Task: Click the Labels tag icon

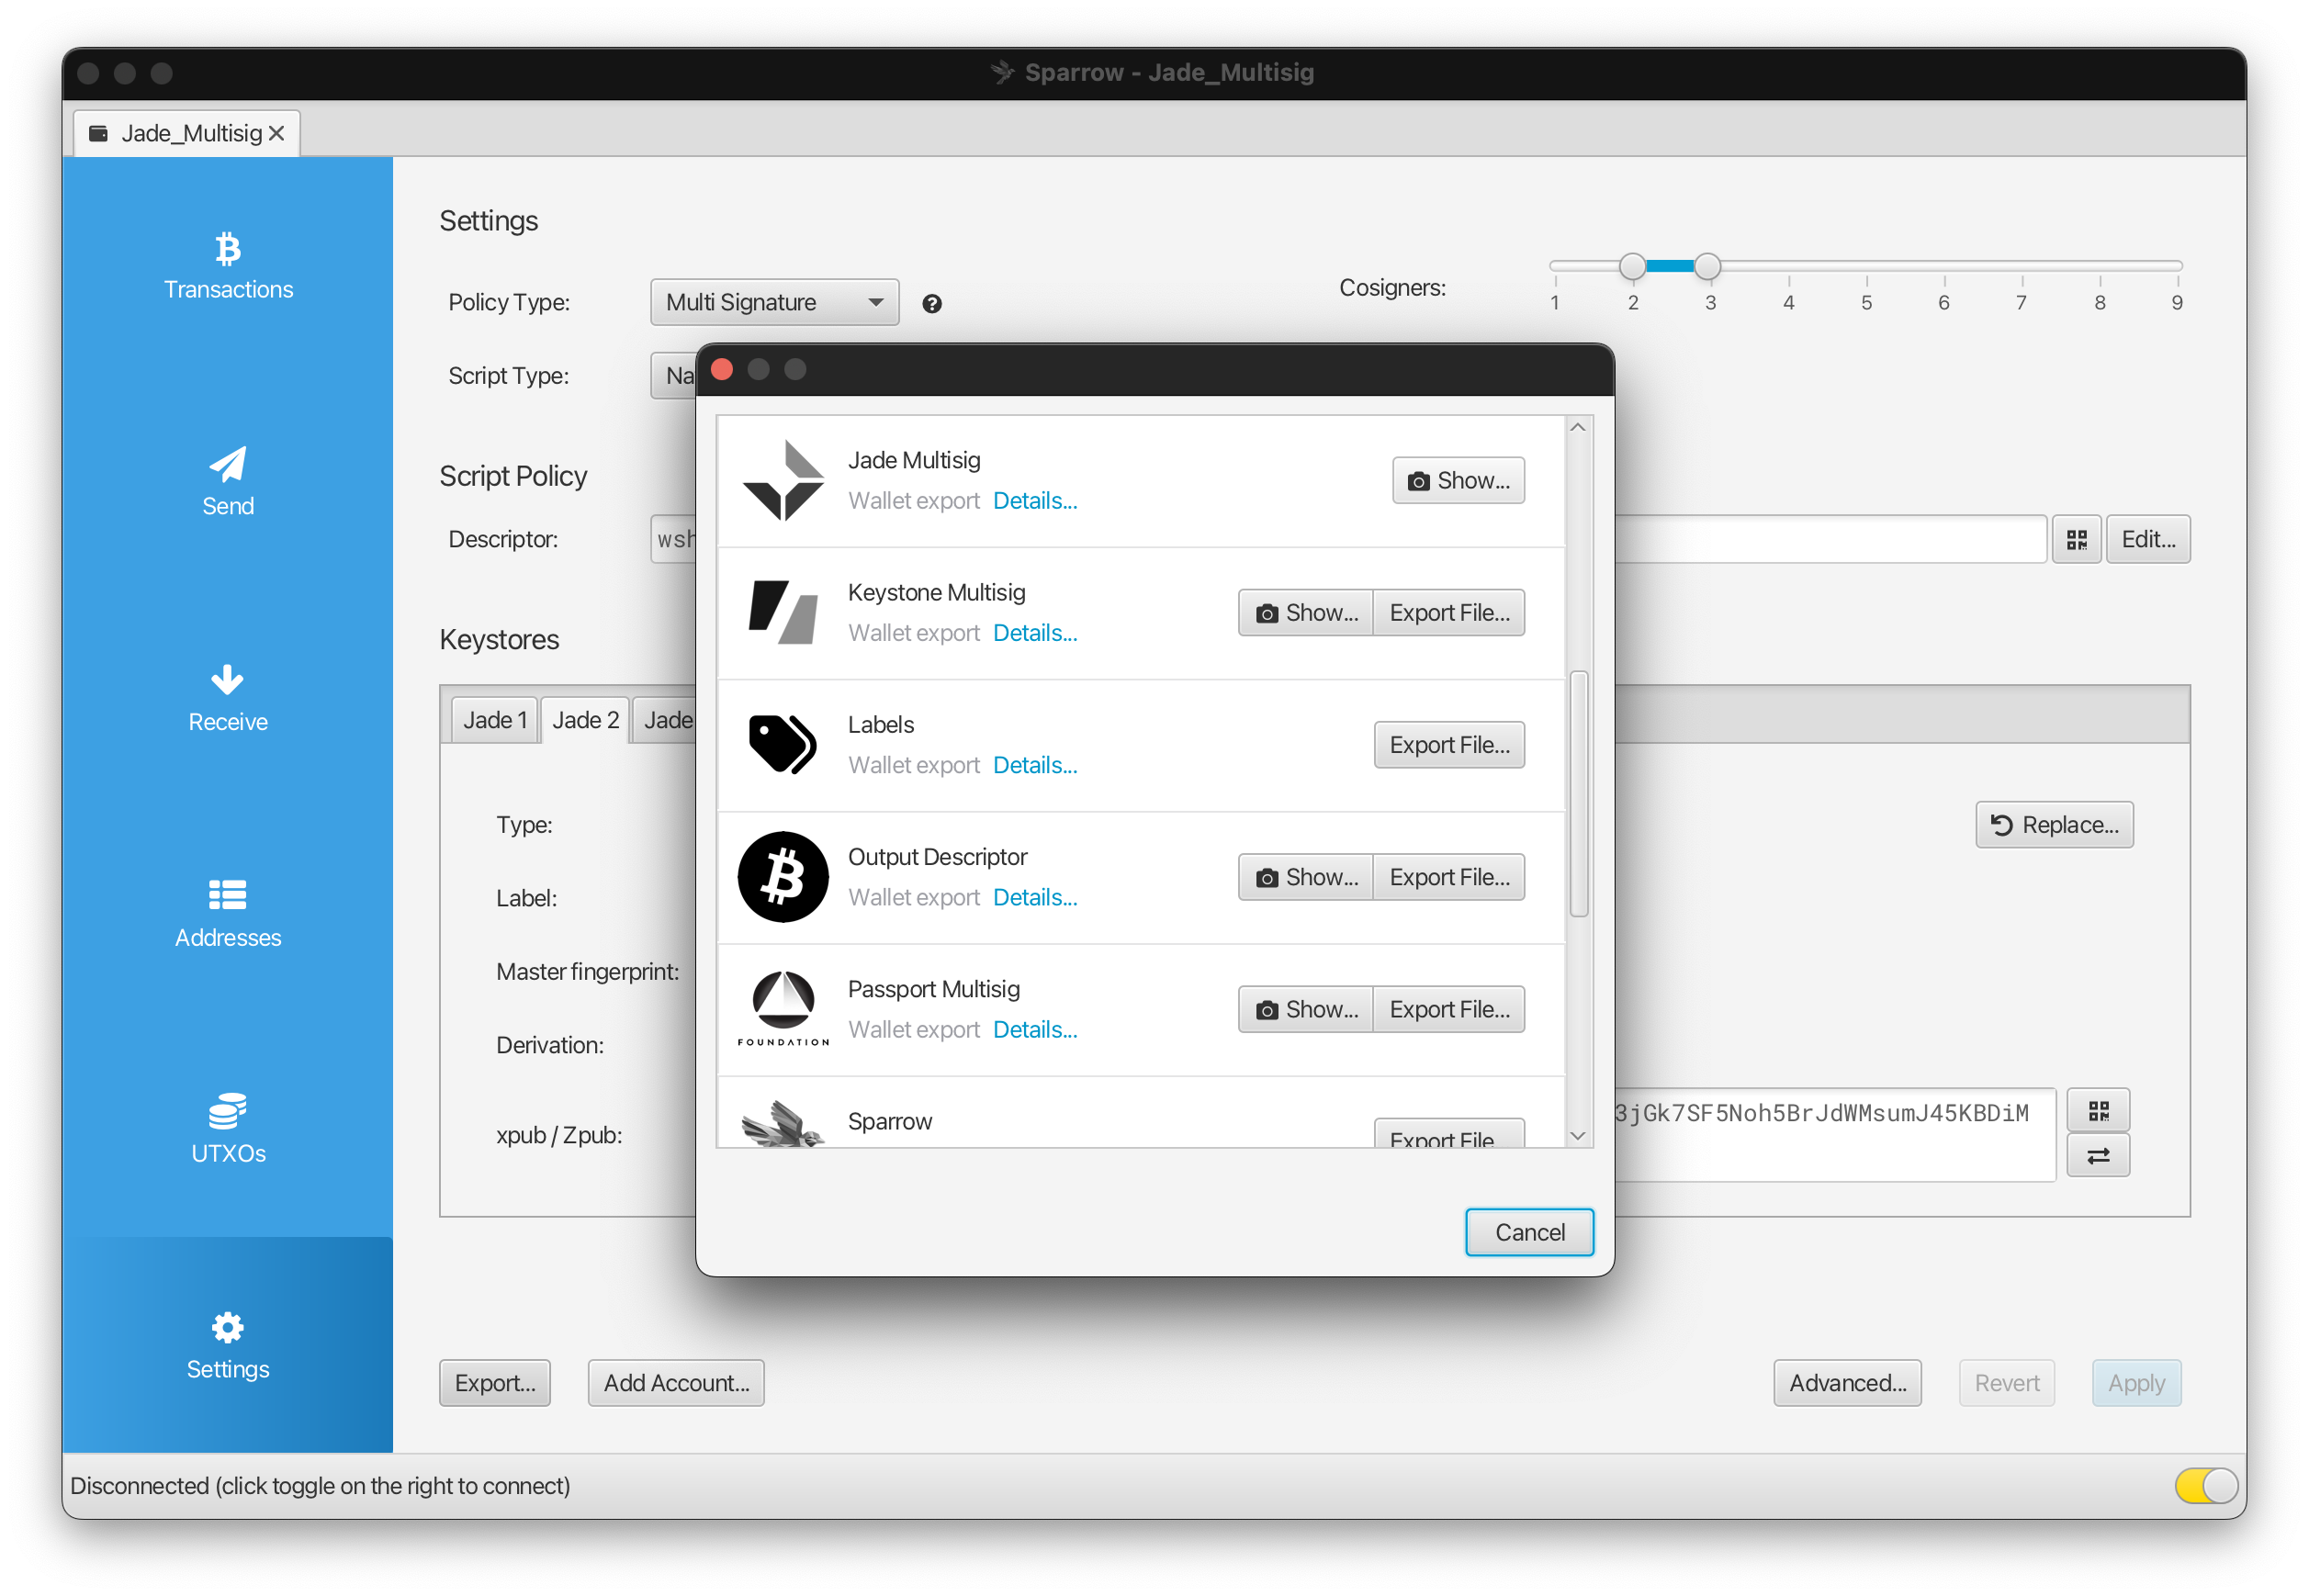Action: [x=783, y=745]
